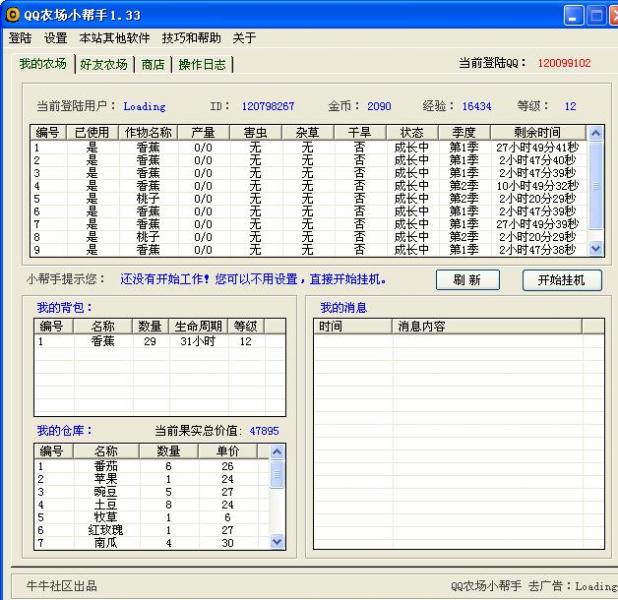Click the 状态 column header
The image size is (618, 600).
[412, 132]
